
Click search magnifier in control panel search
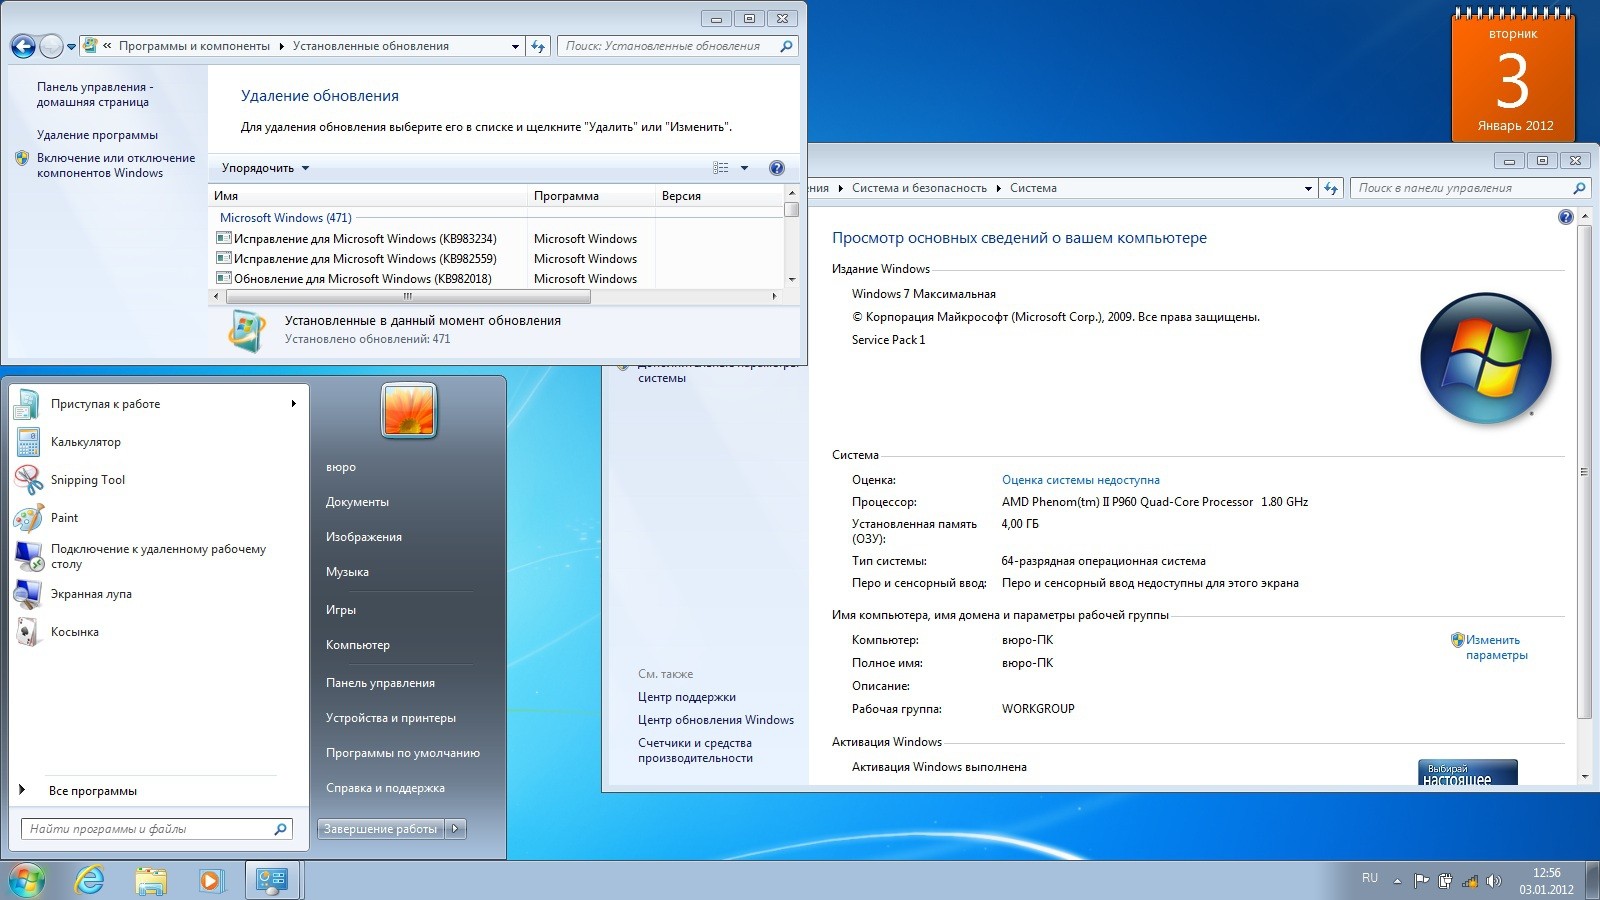point(1579,188)
